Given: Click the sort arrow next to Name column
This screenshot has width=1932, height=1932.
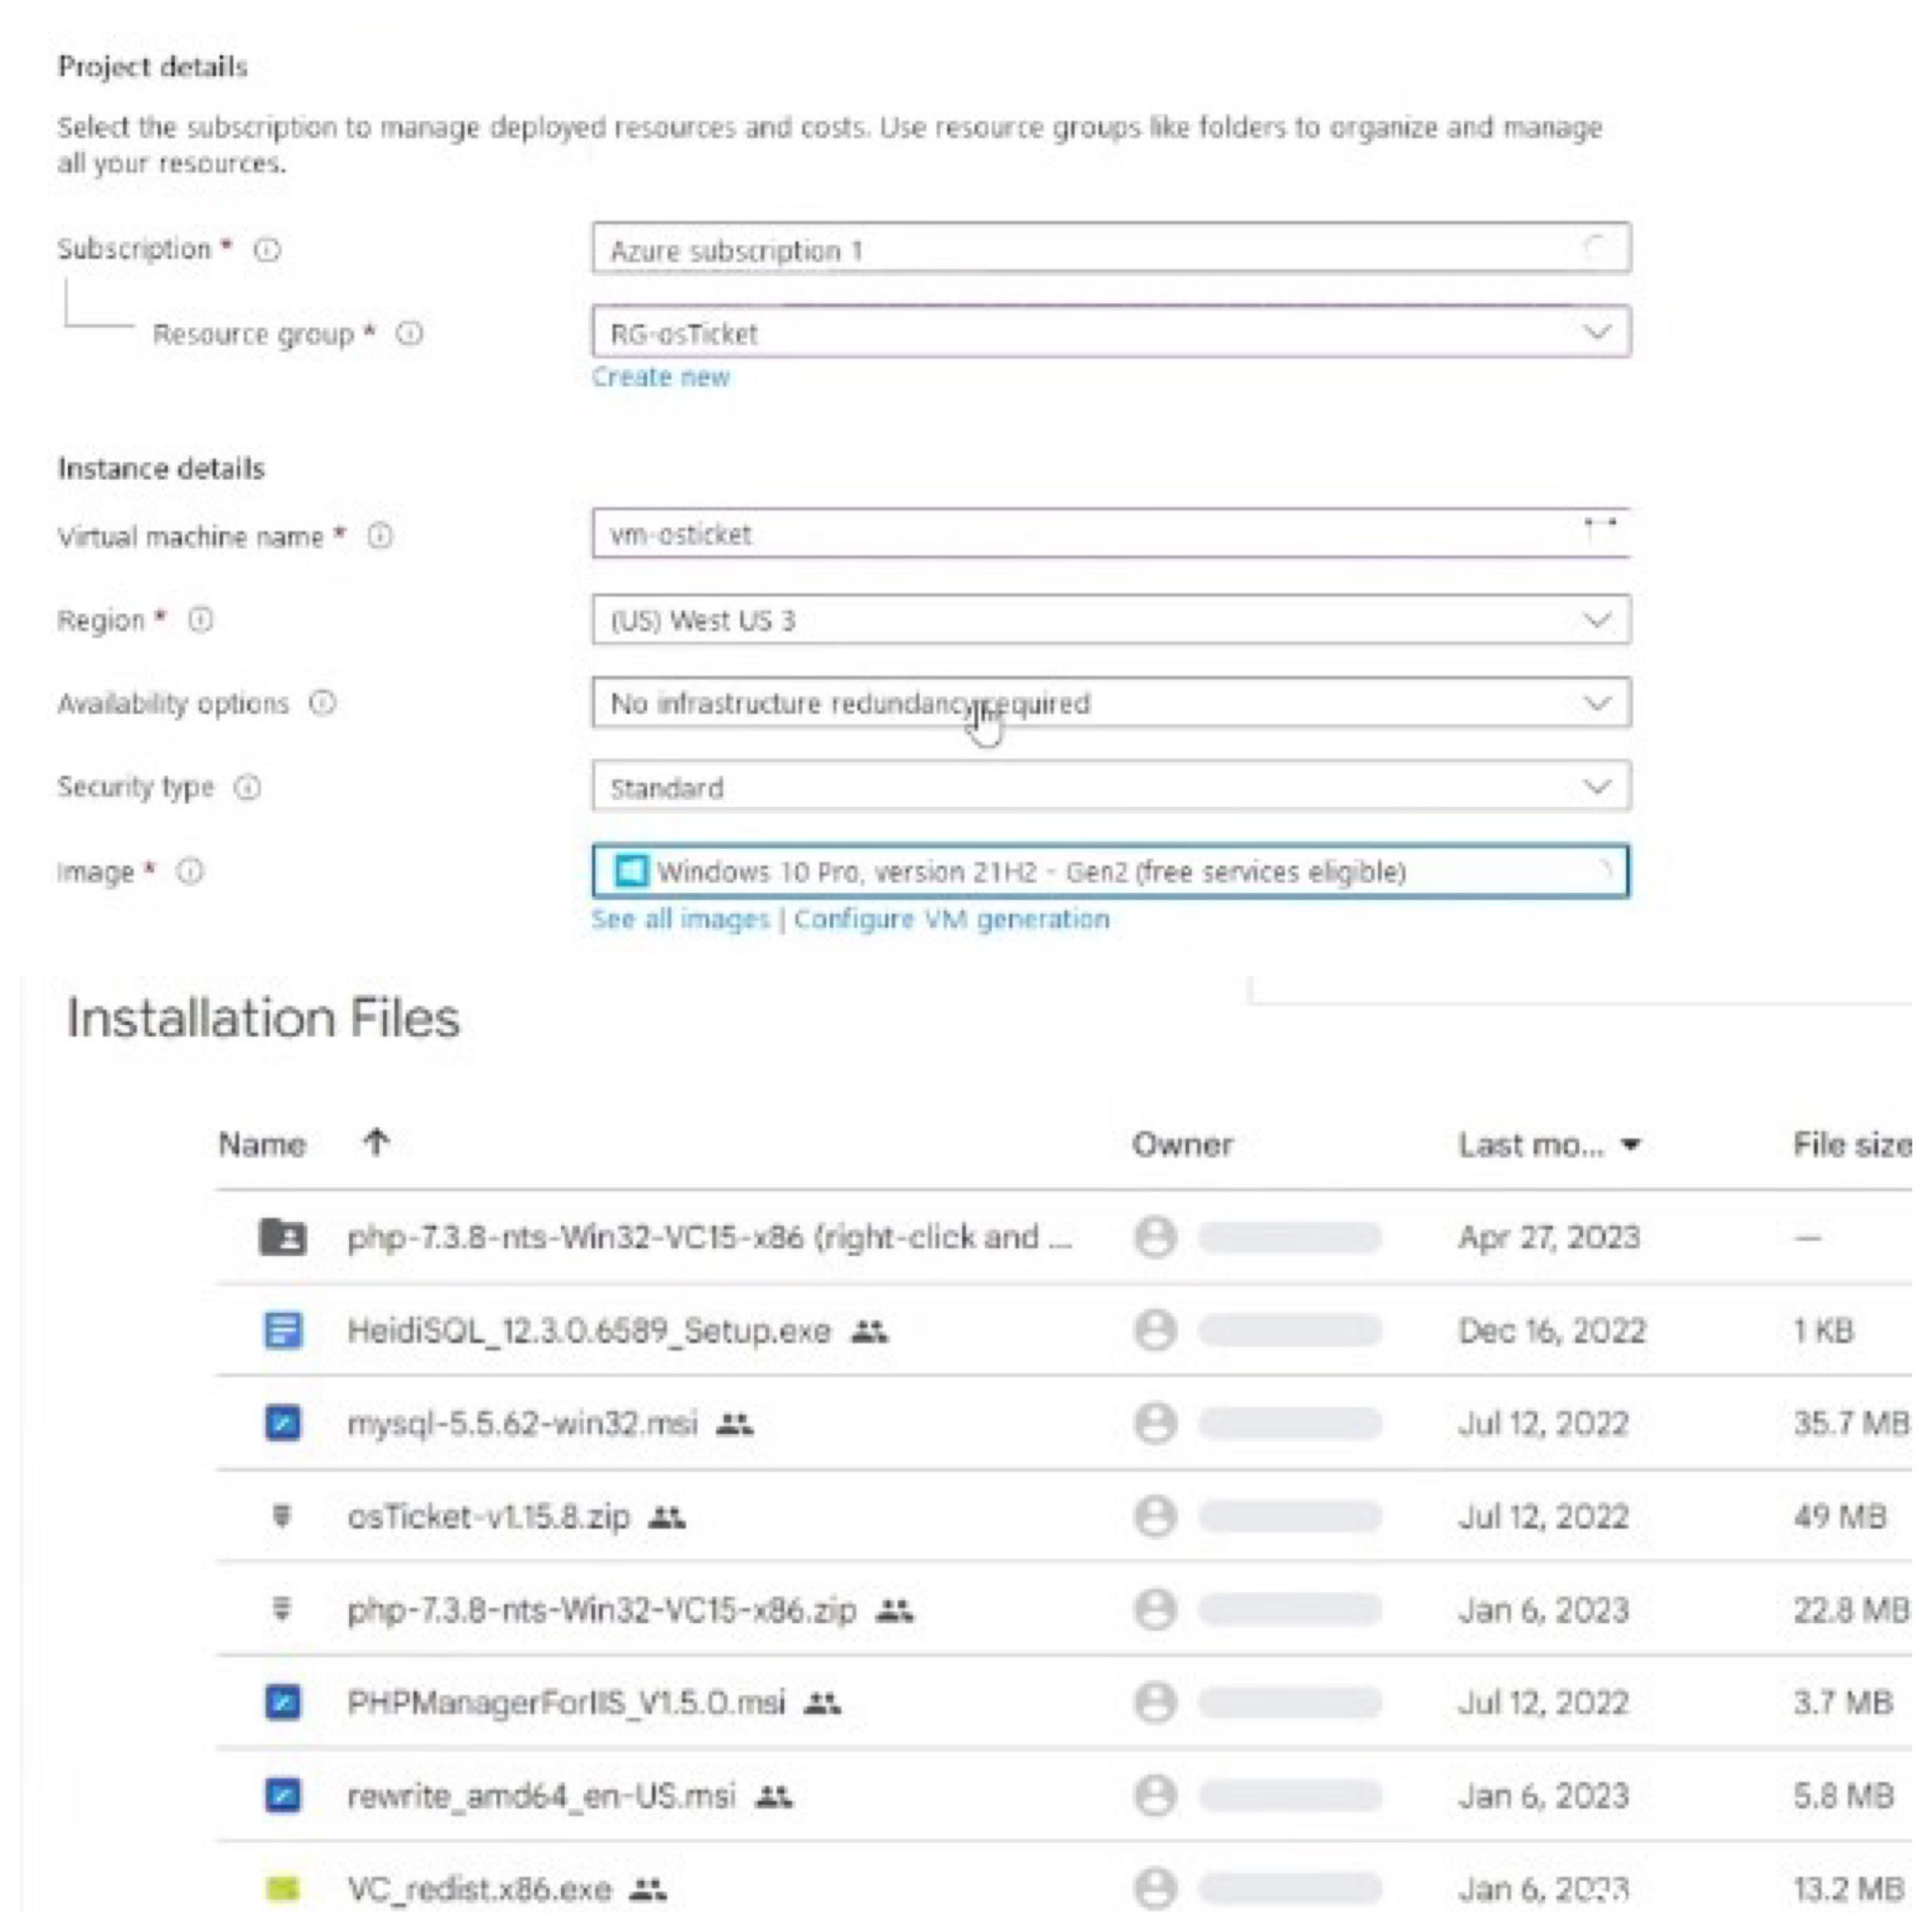Looking at the screenshot, I should [x=376, y=1143].
